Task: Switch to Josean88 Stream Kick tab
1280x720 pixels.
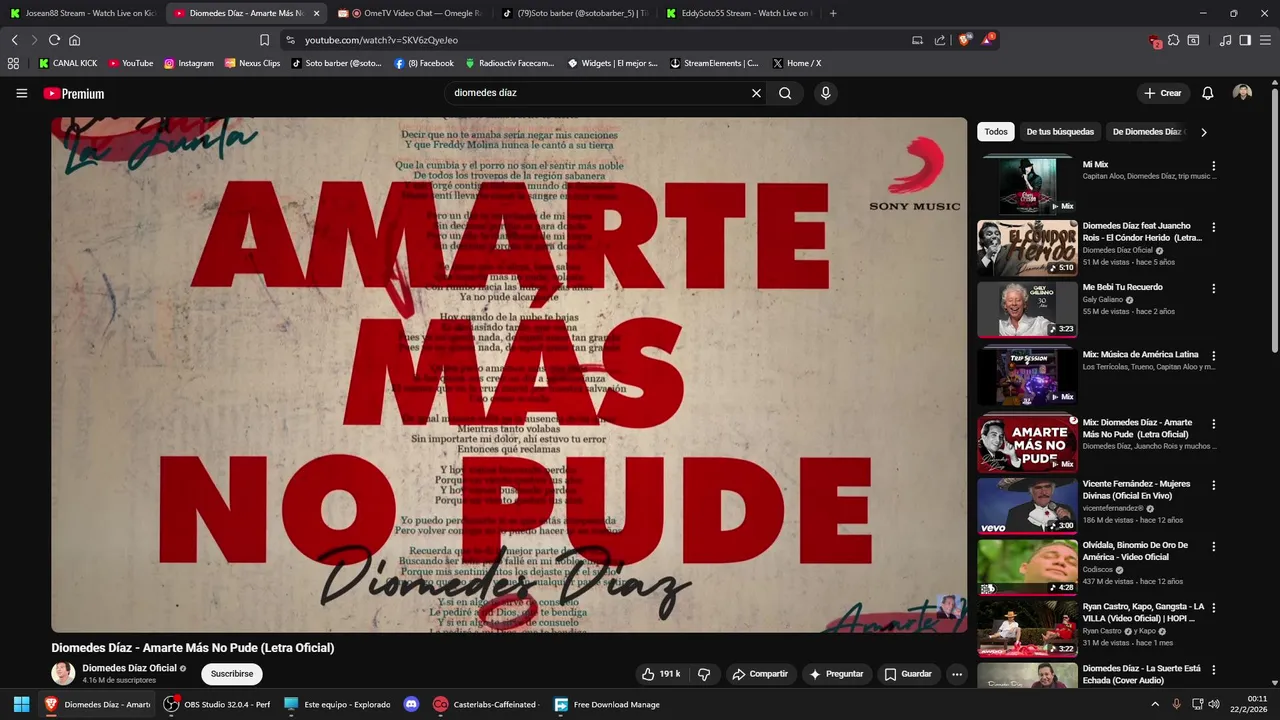Action: tap(84, 13)
